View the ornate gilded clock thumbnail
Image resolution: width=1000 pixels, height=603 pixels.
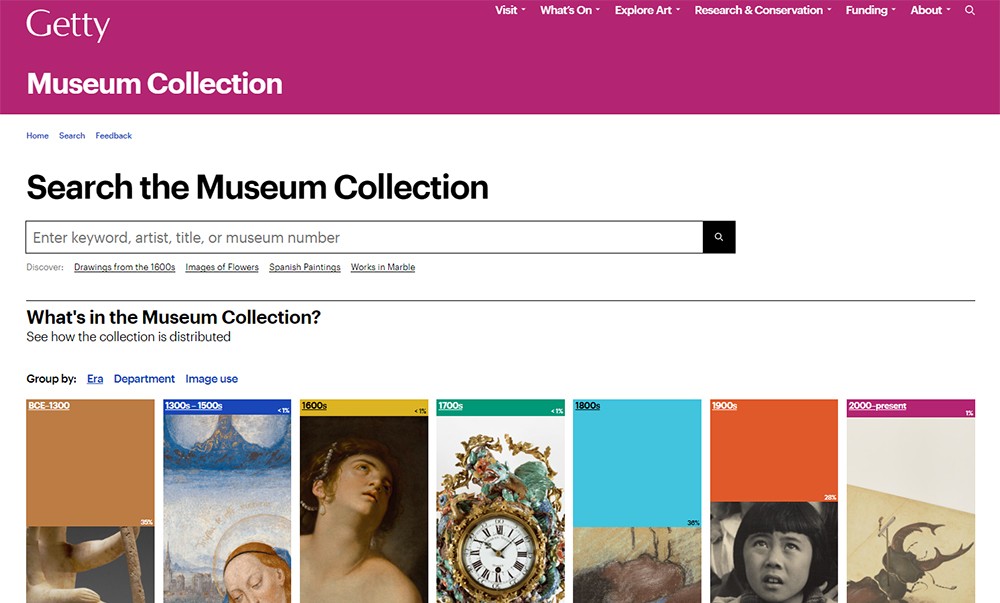[501, 509]
